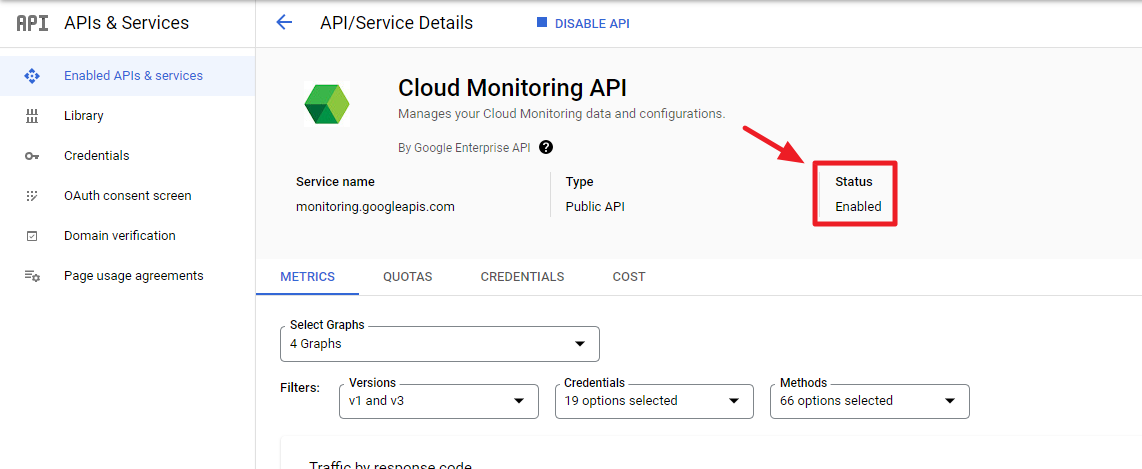The width and height of the screenshot is (1142, 469).
Task: Click the Library sidebar icon
Action: click(x=32, y=116)
